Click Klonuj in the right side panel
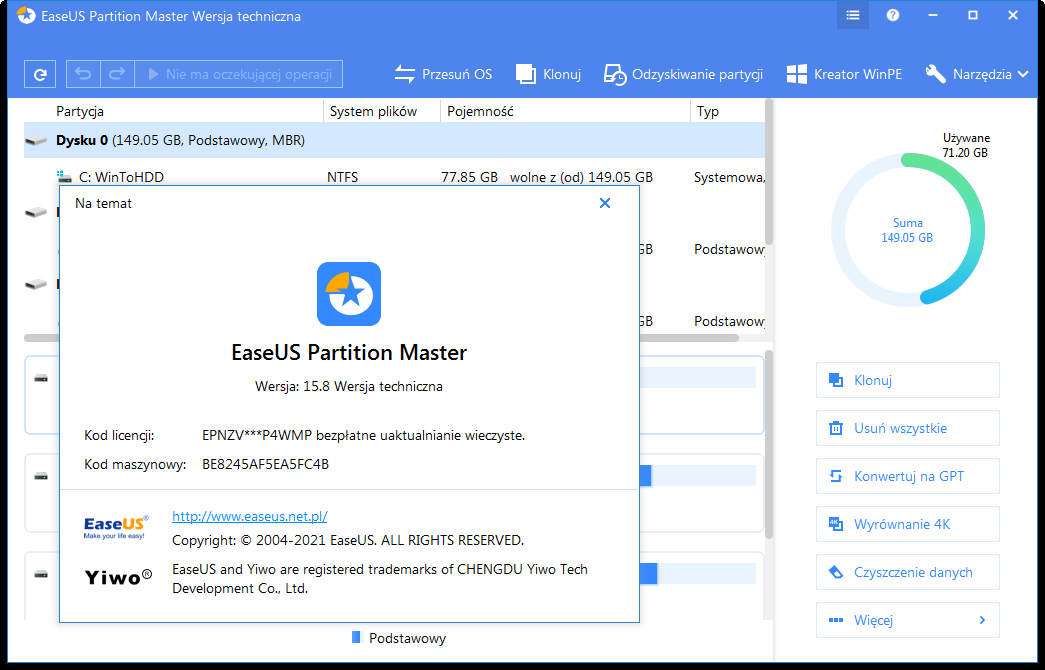This screenshot has height=670, width=1045. coord(908,380)
